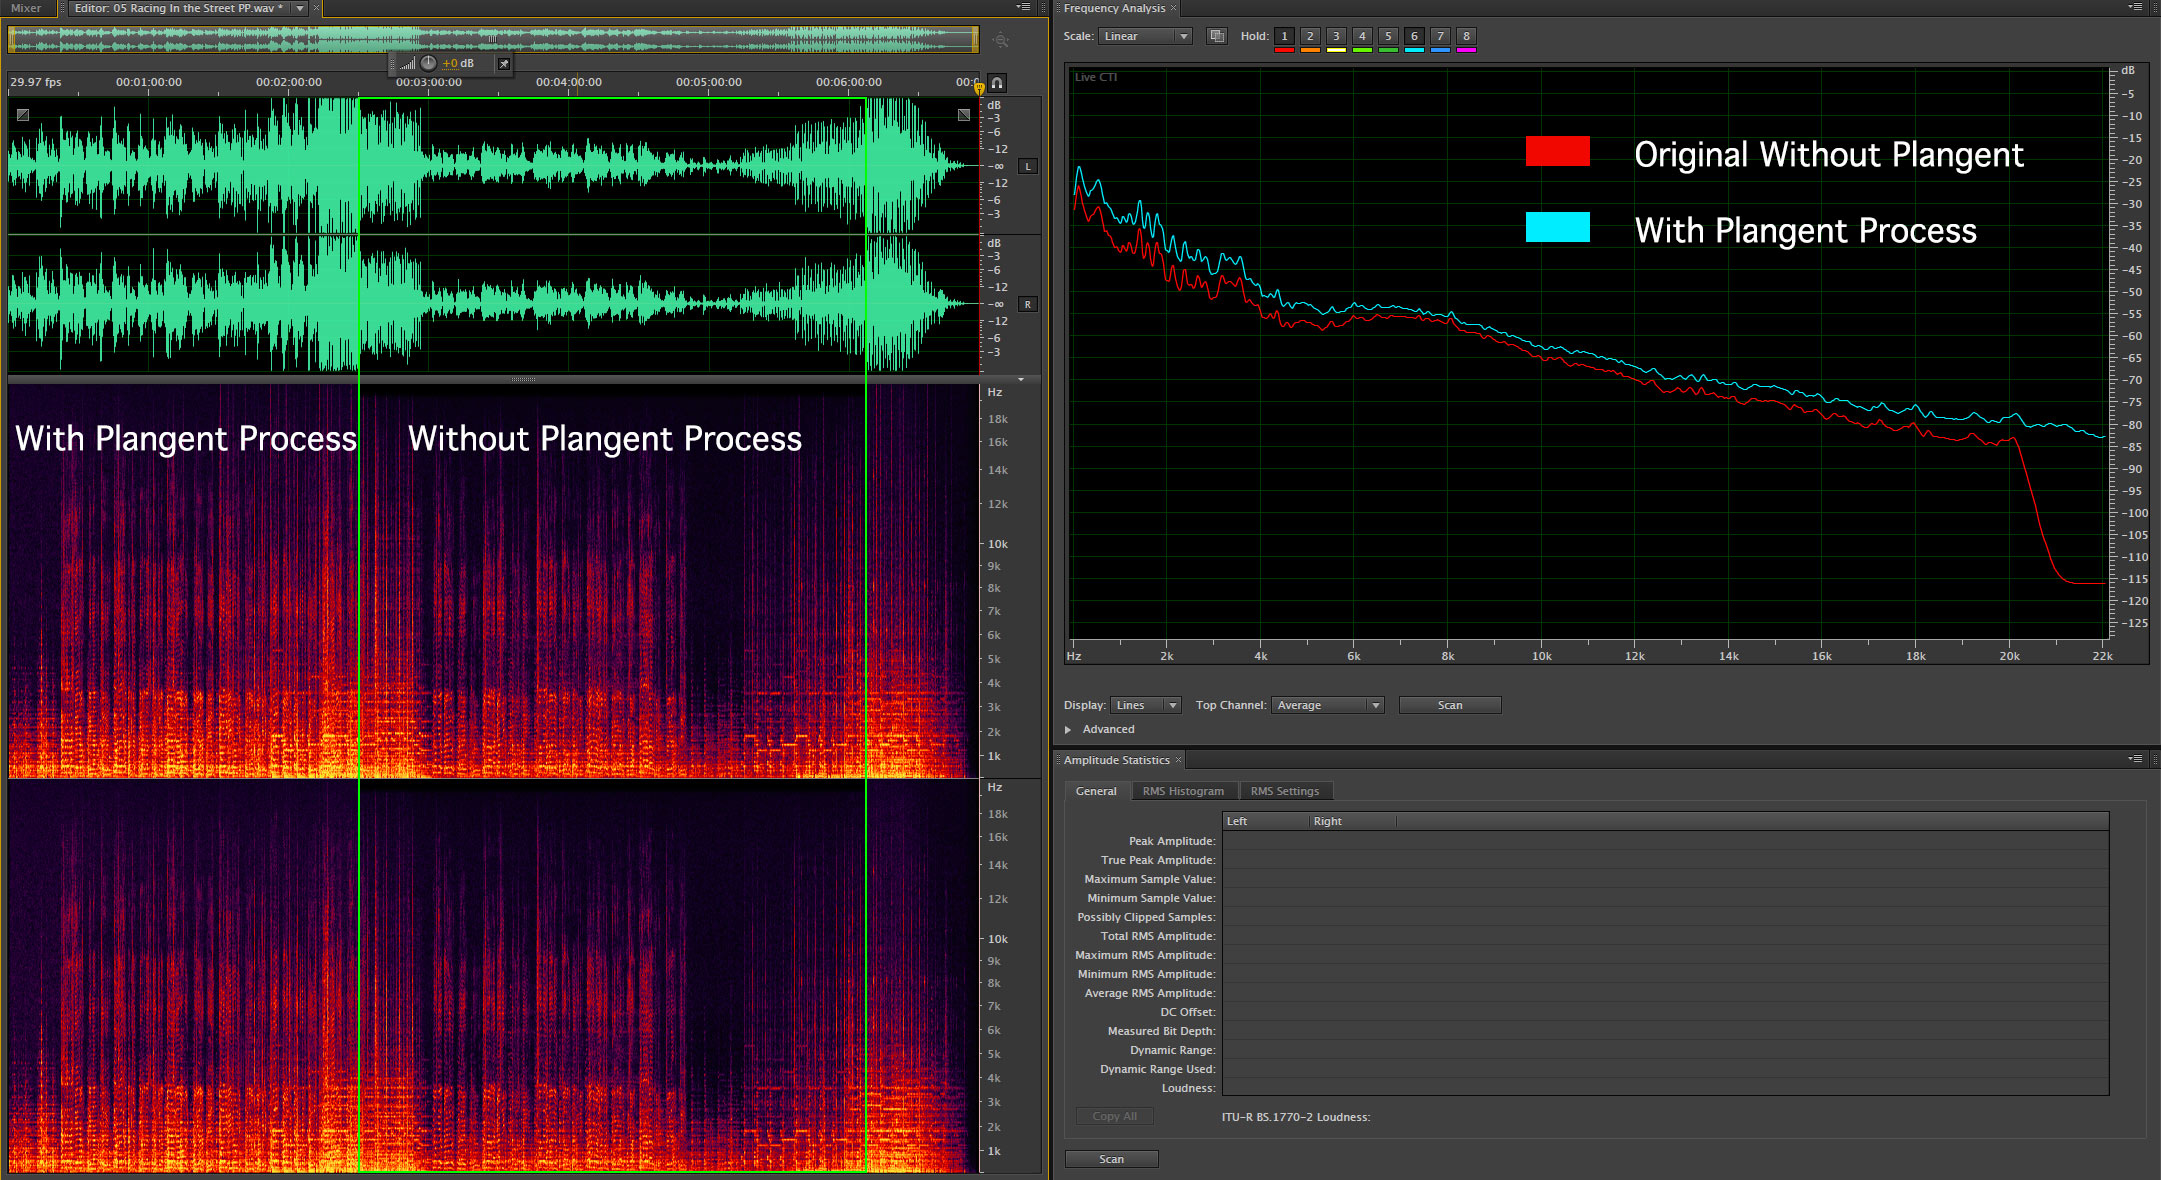
Task: Click the Right column header
Action: (x=1352, y=821)
